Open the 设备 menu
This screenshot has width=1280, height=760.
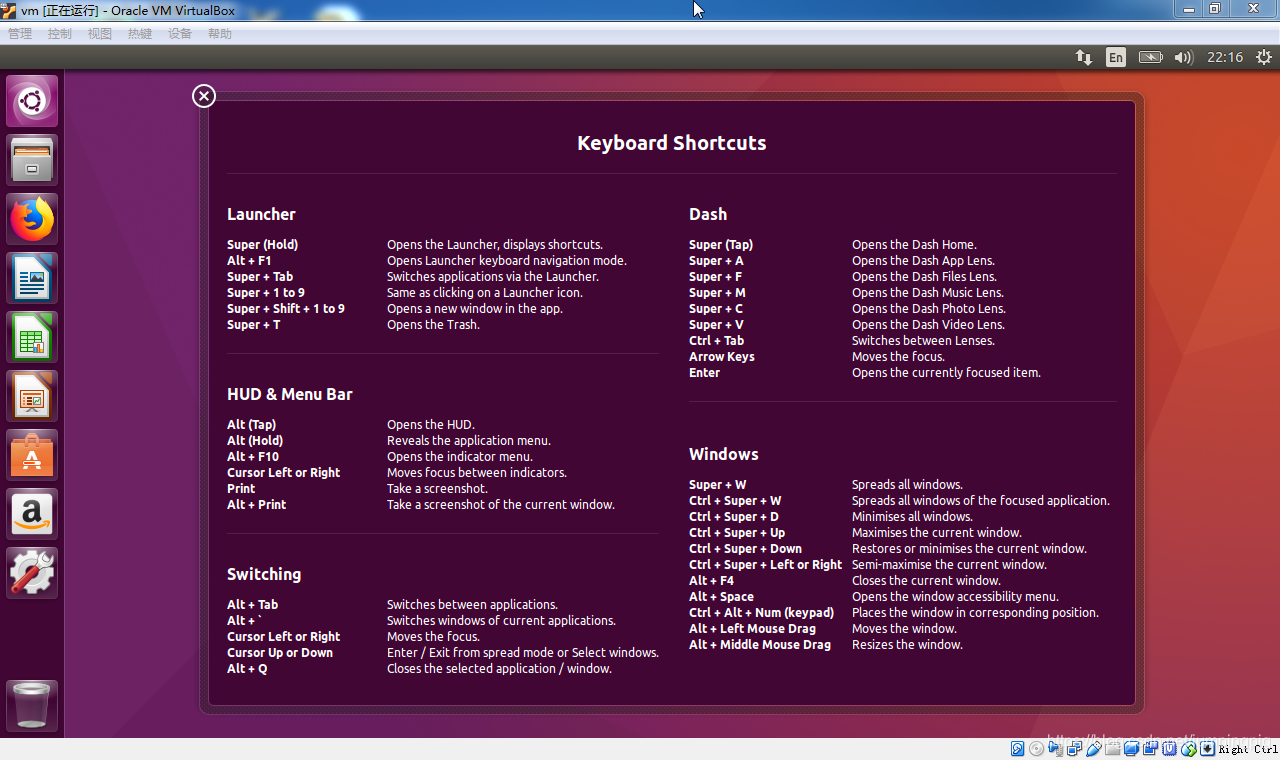[180, 33]
